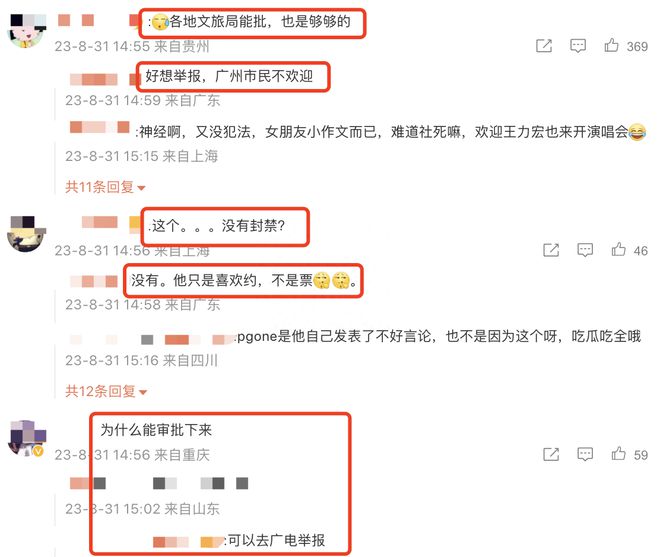Open the reply 可以去广电举报

point(276,540)
